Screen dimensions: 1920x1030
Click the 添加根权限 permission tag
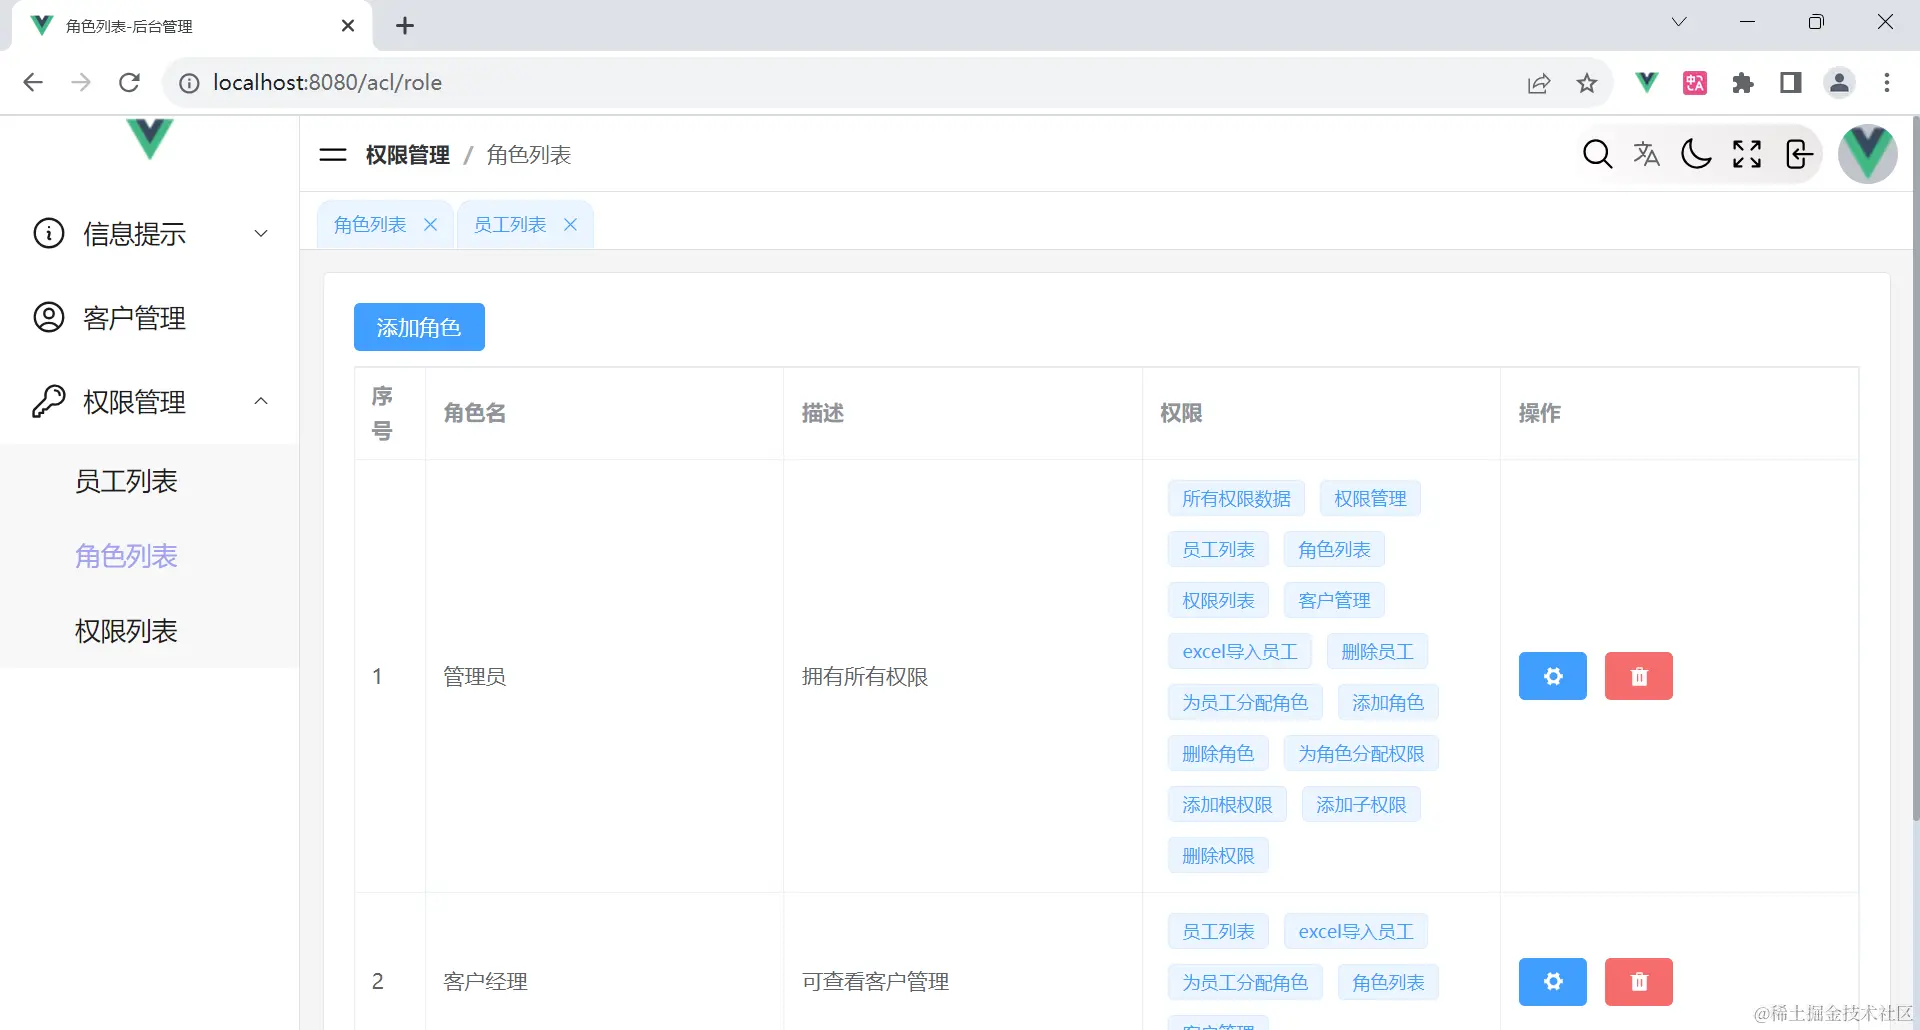click(x=1227, y=805)
